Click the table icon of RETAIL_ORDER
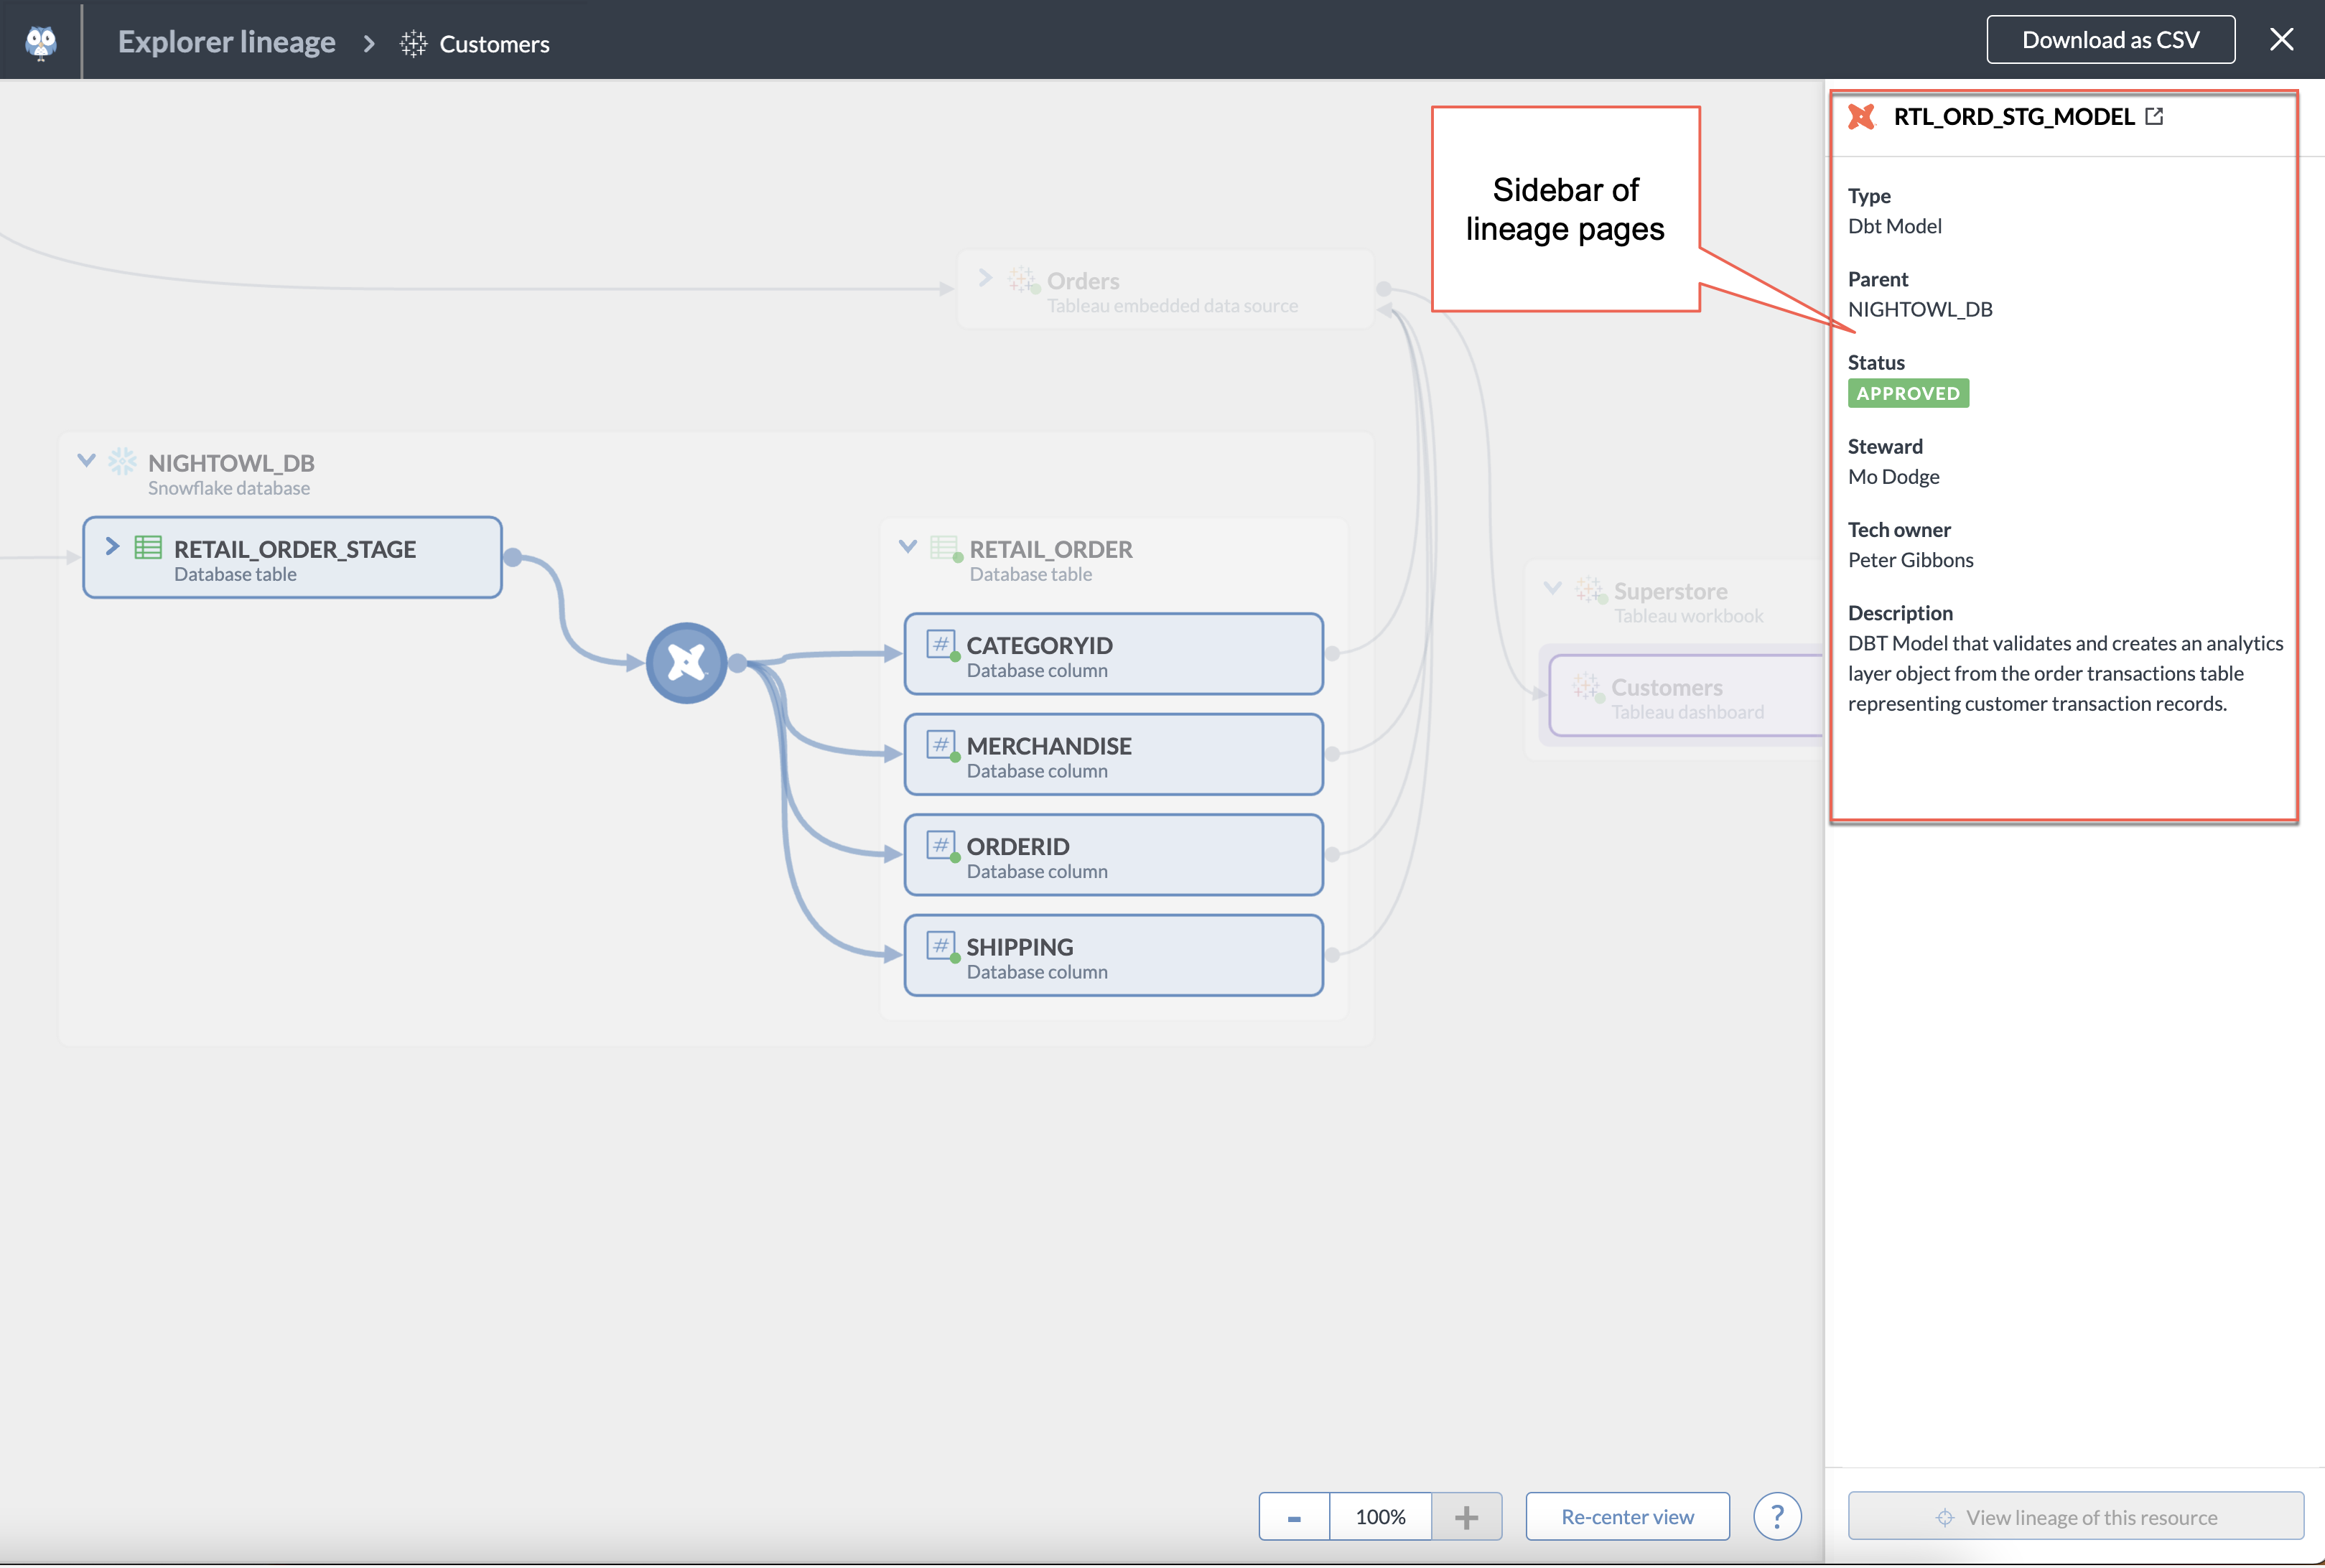This screenshot has height=1568, width=2325. (945, 548)
